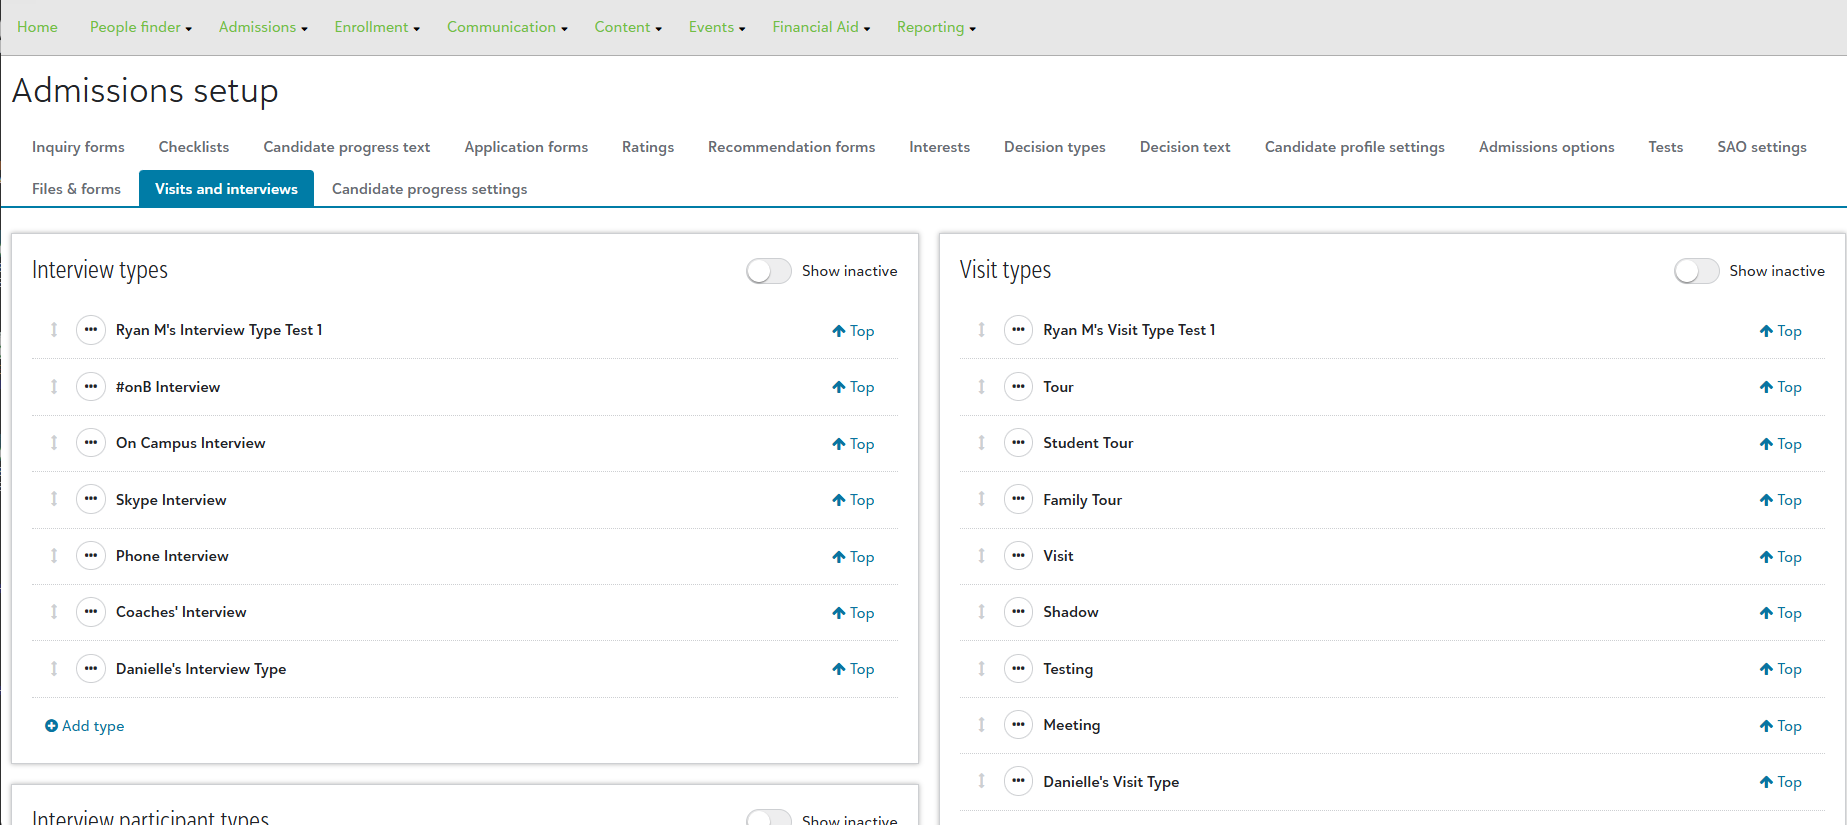The height and width of the screenshot is (825, 1847).
Task: Expand the Financial Aid menu
Action: coord(821,27)
